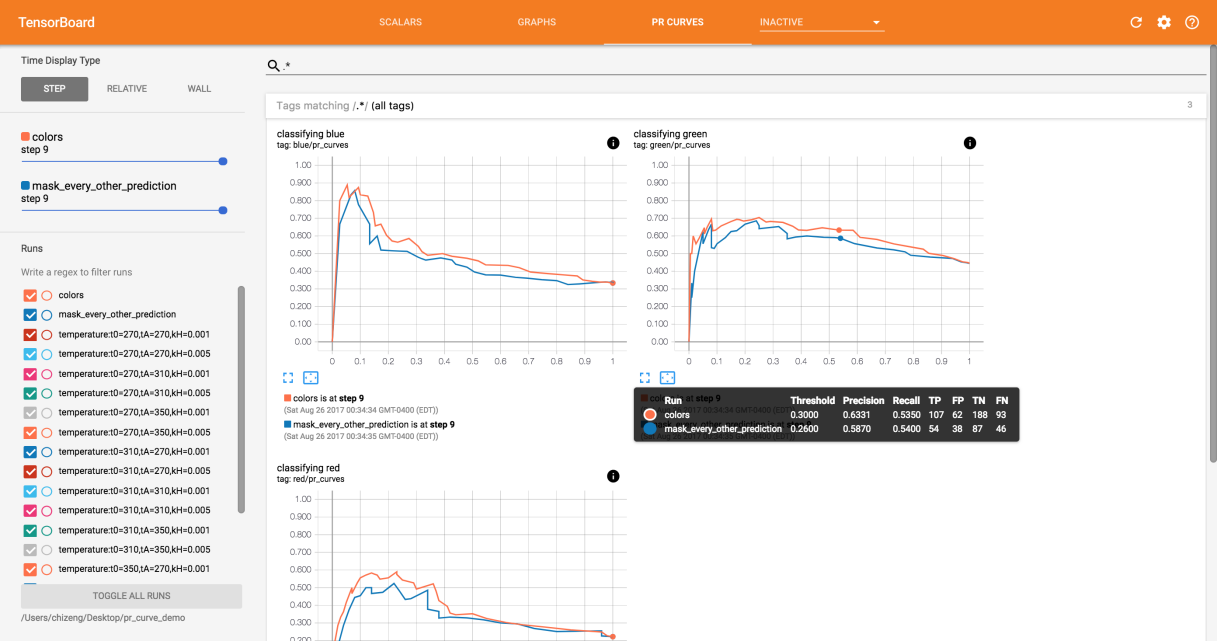Click the run label temperature:t0=270,tA=310,kH=0.001
This screenshot has width=1217, height=641.
[134, 373]
